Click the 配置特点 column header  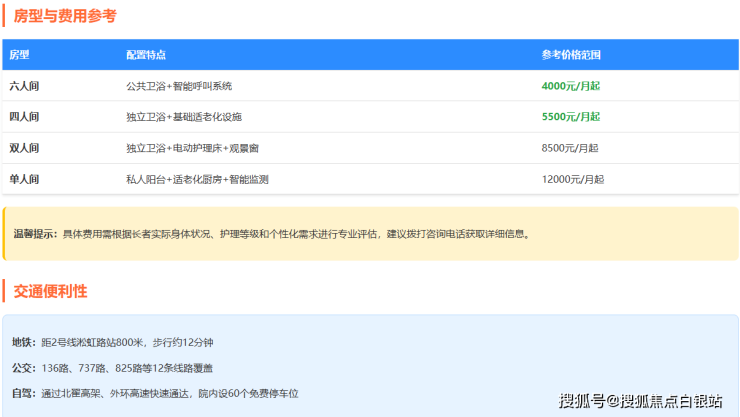point(146,55)
